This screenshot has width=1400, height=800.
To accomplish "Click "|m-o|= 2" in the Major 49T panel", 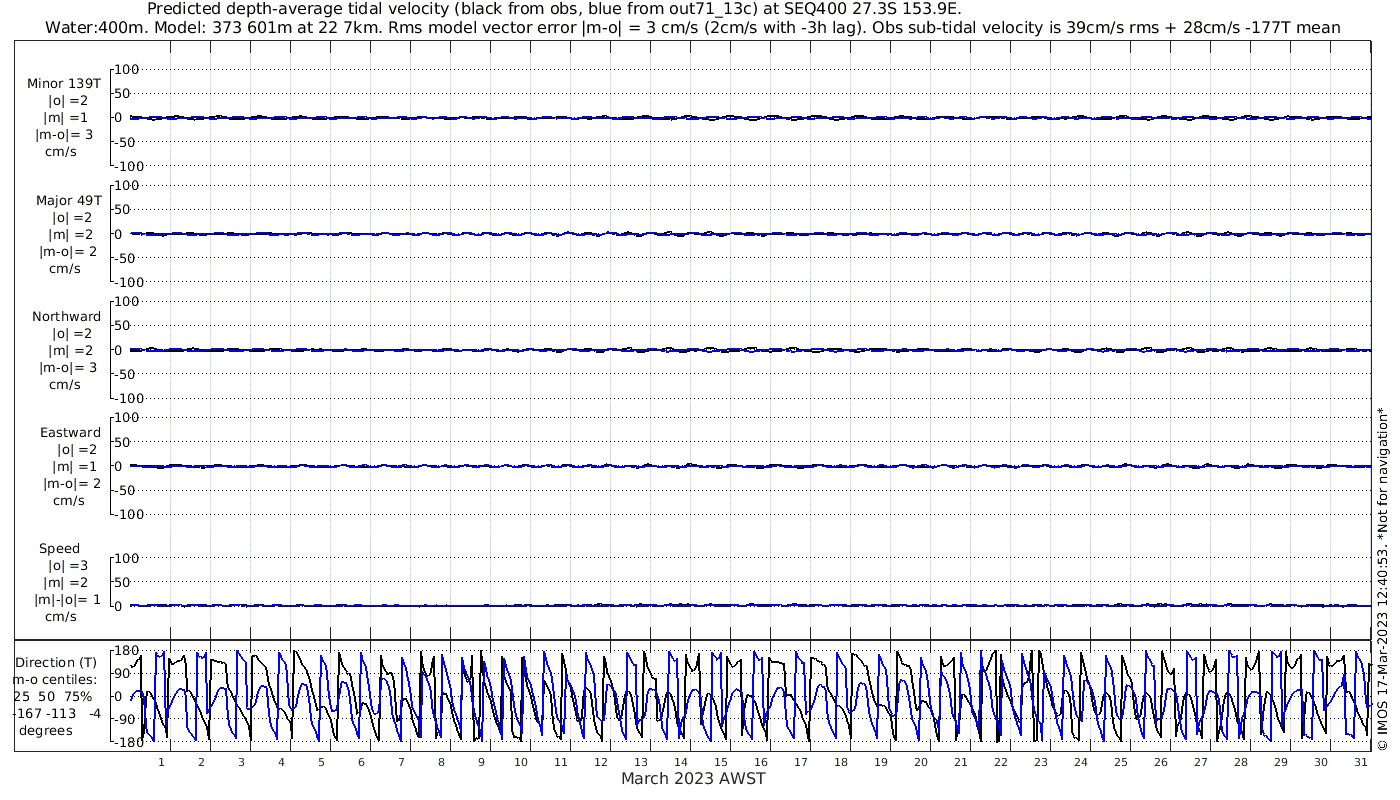I will click(67, 251).
